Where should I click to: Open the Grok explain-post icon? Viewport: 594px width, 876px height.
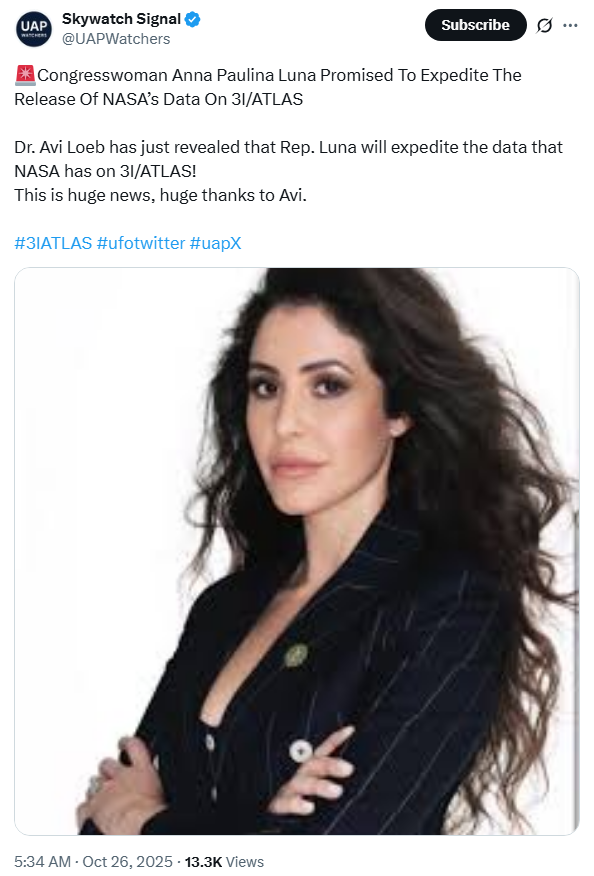pyautogui.click(x=544, y=25)
